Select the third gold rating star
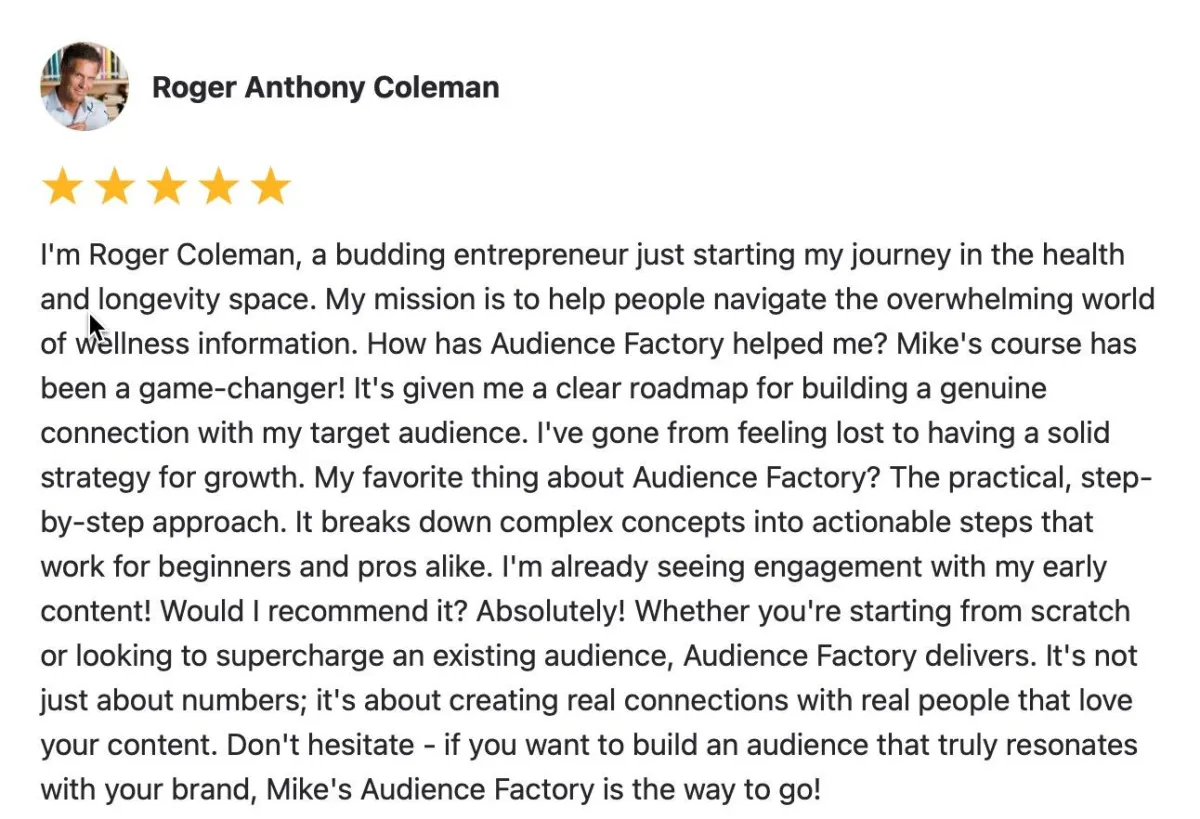 point(166,187)
